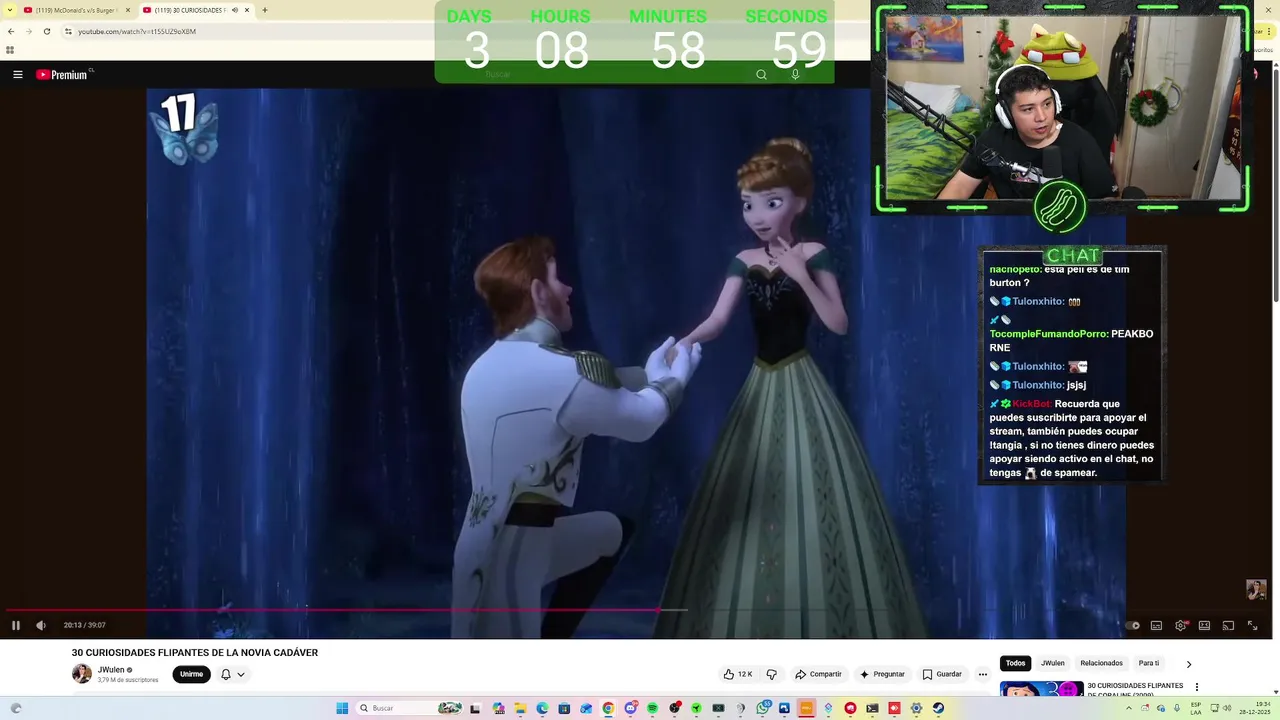Open the JWulen channel avatar
The image size is (1280, 720).
tap(82, 674)
